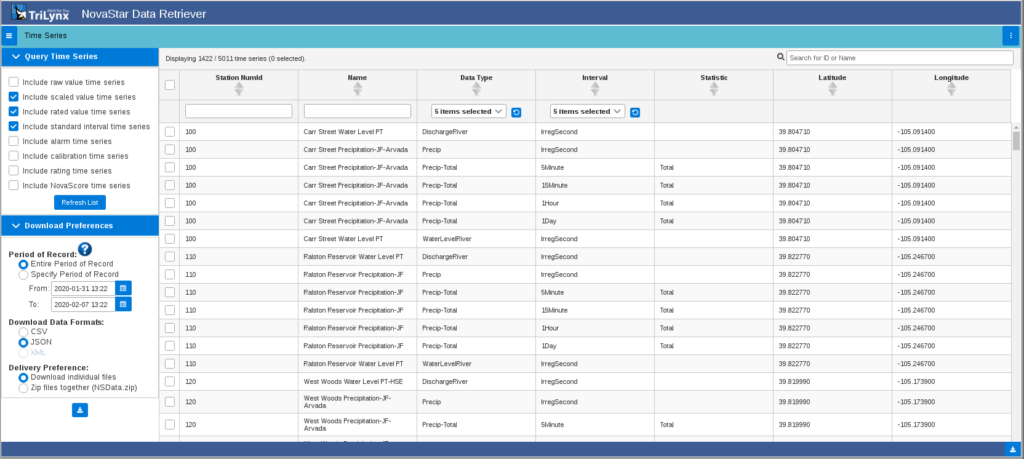The height and width of the screenshot is (459, 1024).
Task: Open Data Type filter dropdown
Action: (x=468, y=112)
